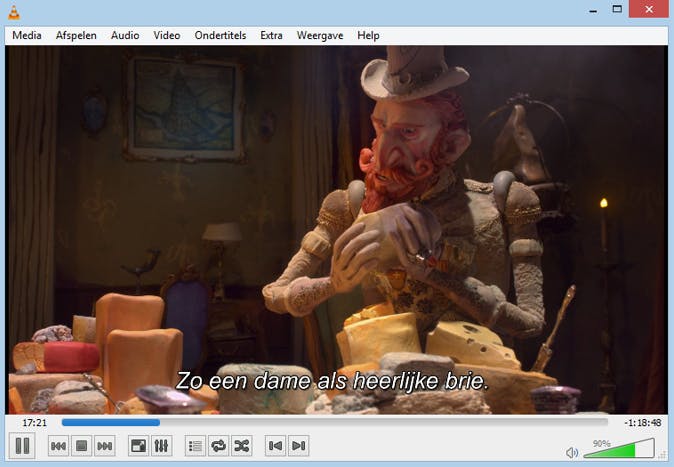Toggle remaining time display -1:18:48

click(643, 423)
